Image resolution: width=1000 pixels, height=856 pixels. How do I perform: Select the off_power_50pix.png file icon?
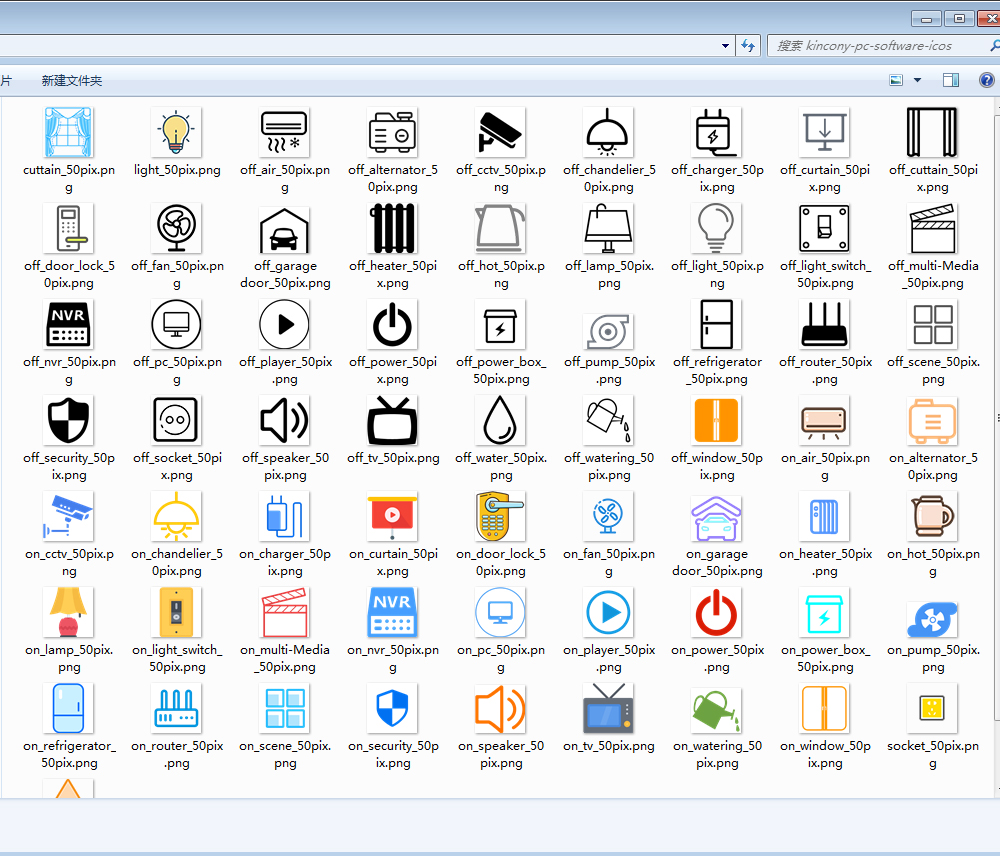tap(393, 324)
